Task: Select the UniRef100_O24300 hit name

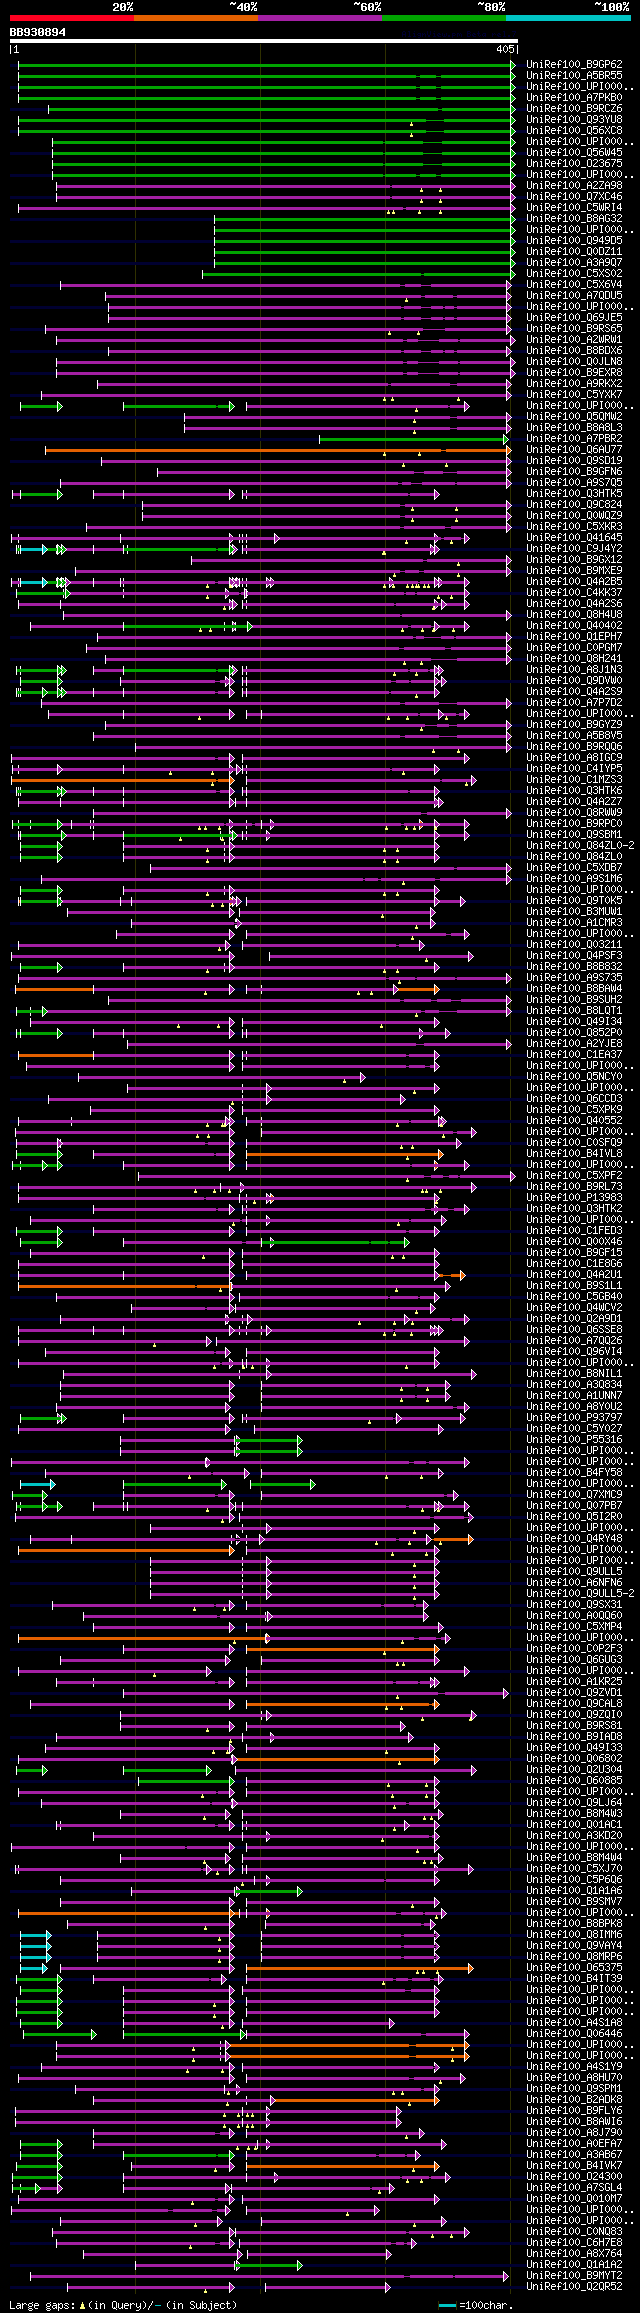Action: coord(574,2176)
